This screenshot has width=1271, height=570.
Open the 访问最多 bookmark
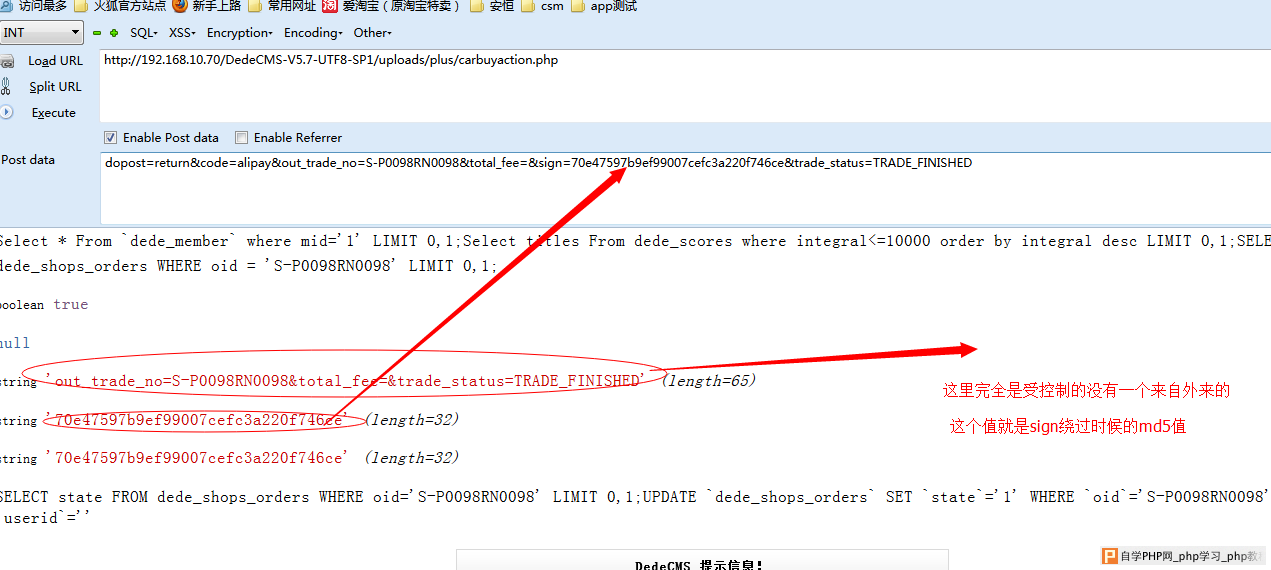point(34,6)
